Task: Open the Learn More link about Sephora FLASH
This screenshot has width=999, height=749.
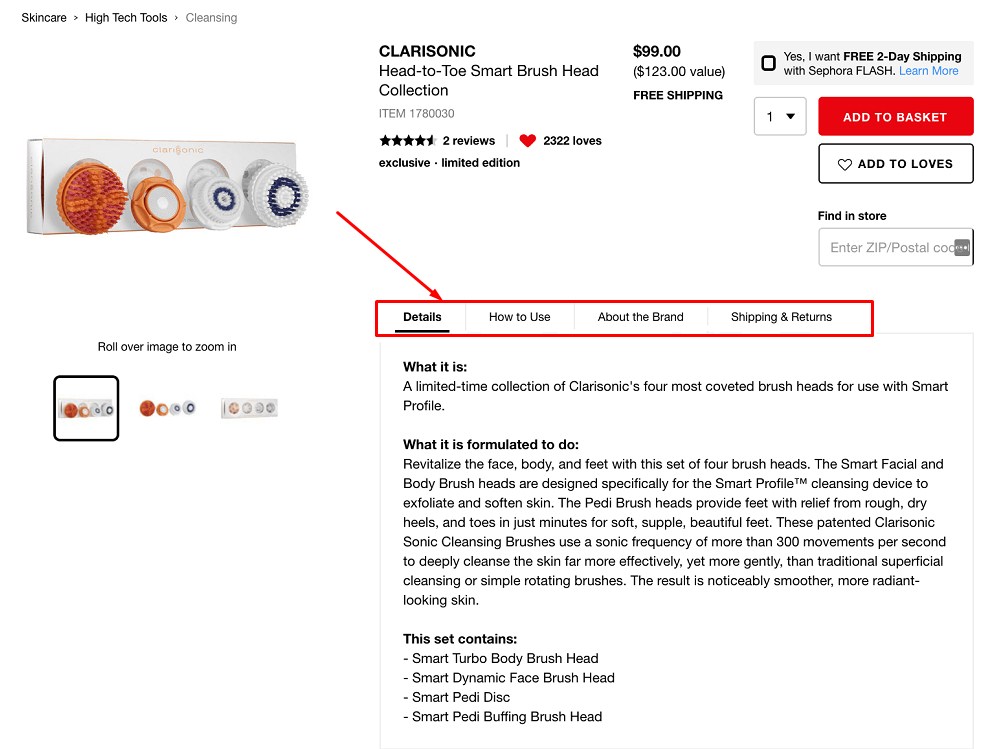Action: tap(928, 70)
